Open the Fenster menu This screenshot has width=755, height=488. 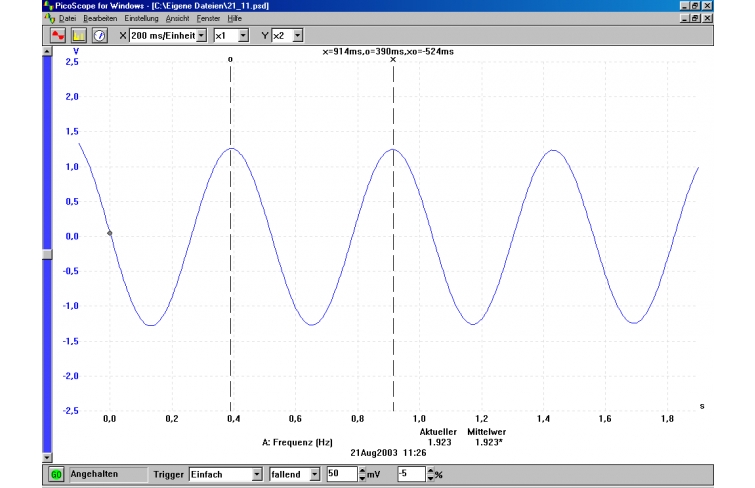(208, 18)
